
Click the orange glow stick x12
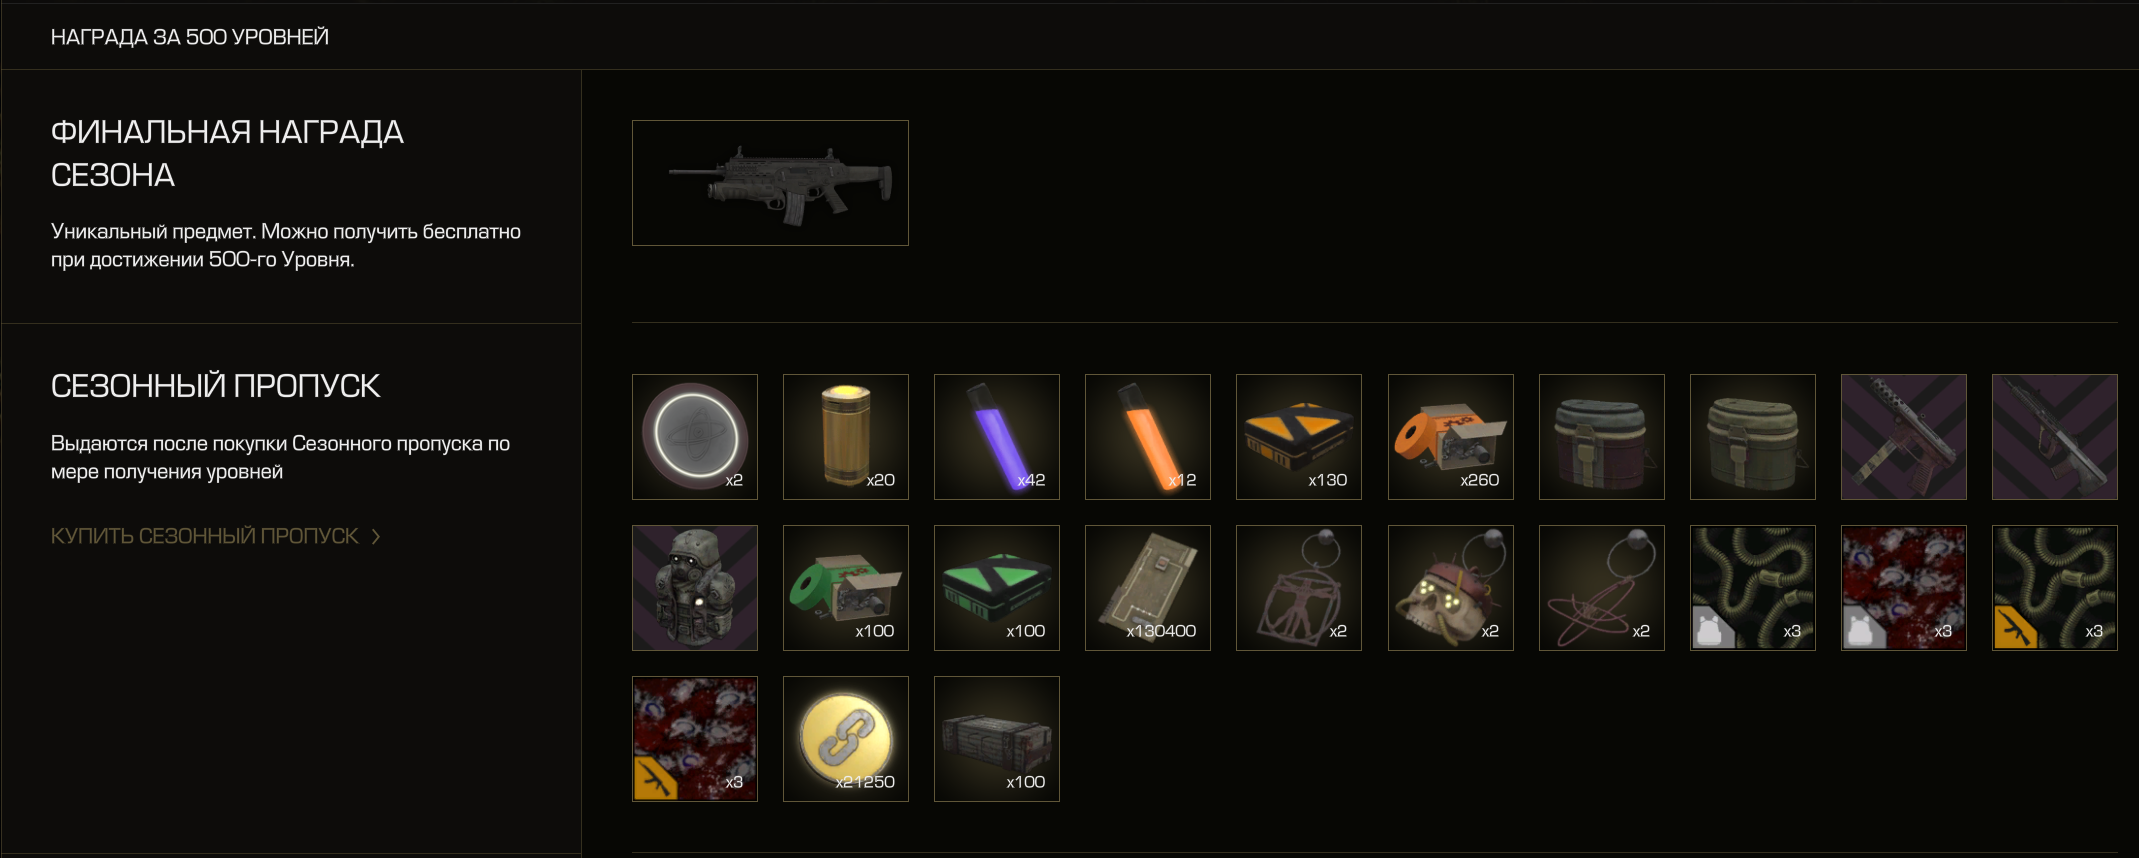1148,437
